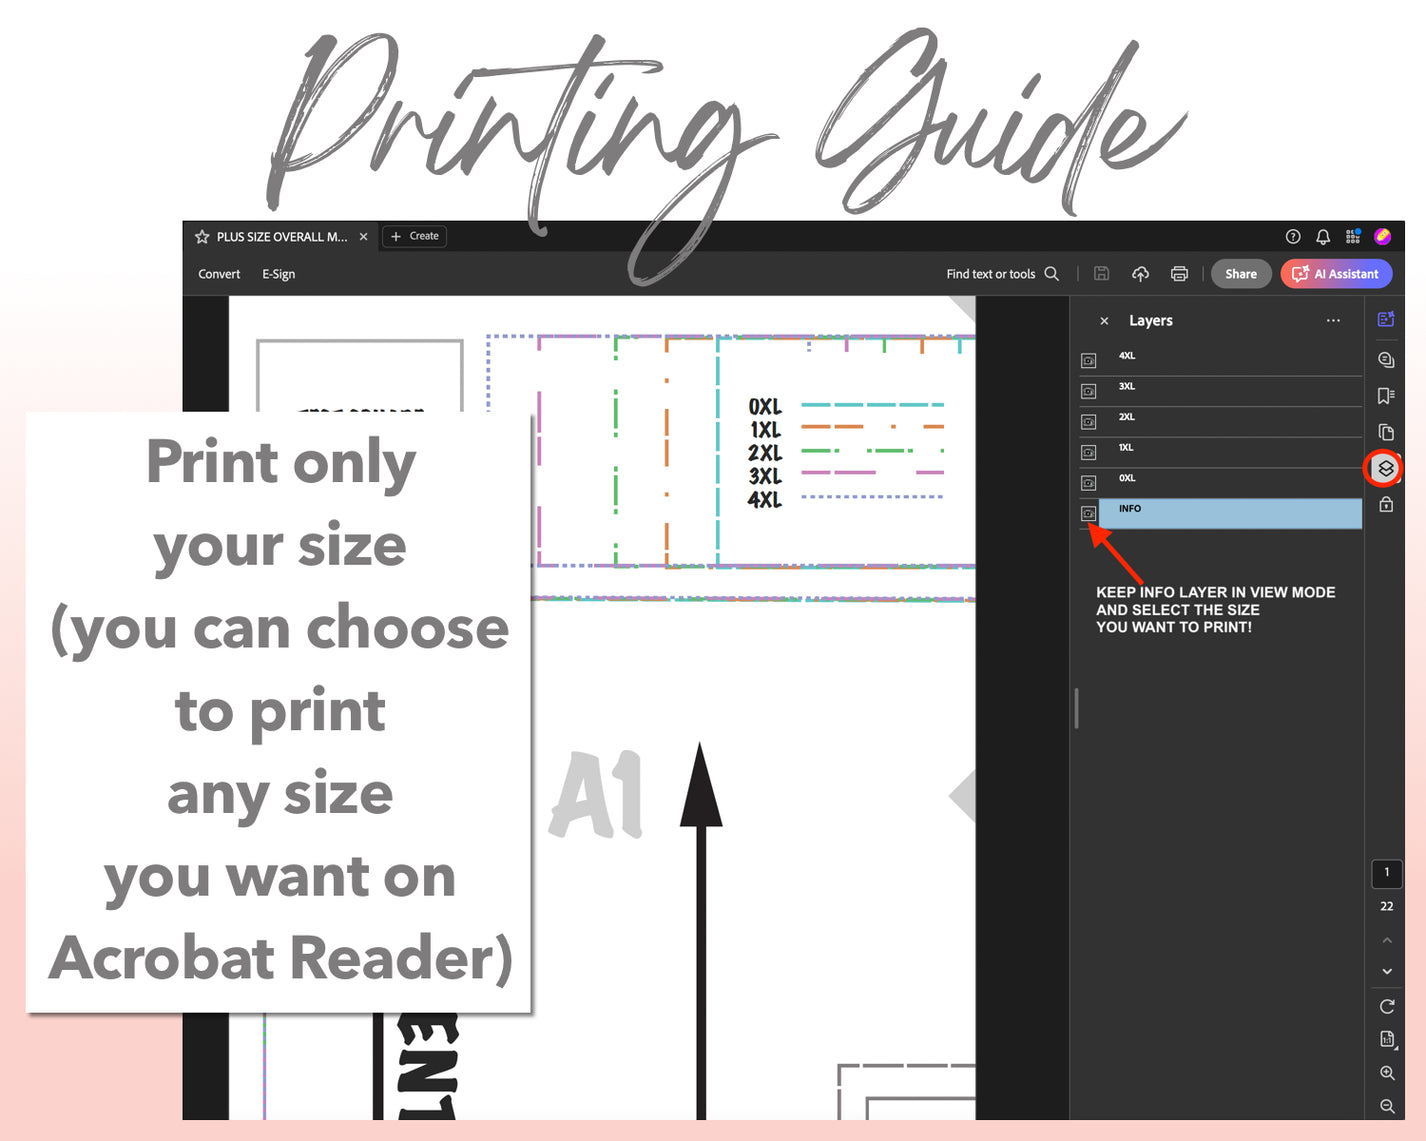This screenshot has width=1426, height=1141.
Task: Click the Find text or tools search field
Action: point(1002,274)
